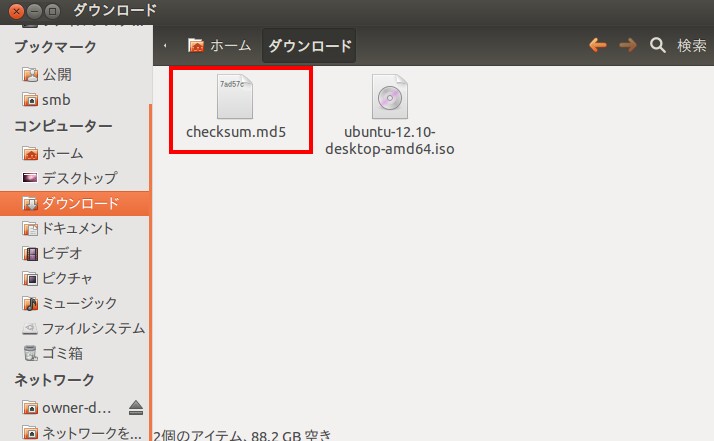Click the path bar ホーム folder icon

tap(196, 45)
